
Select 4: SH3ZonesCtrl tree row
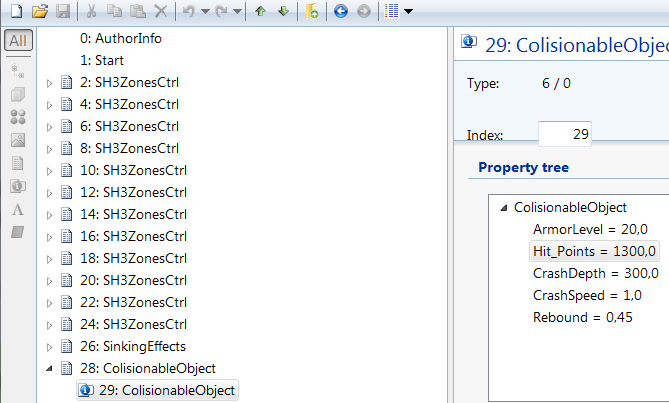pos(129,104)
